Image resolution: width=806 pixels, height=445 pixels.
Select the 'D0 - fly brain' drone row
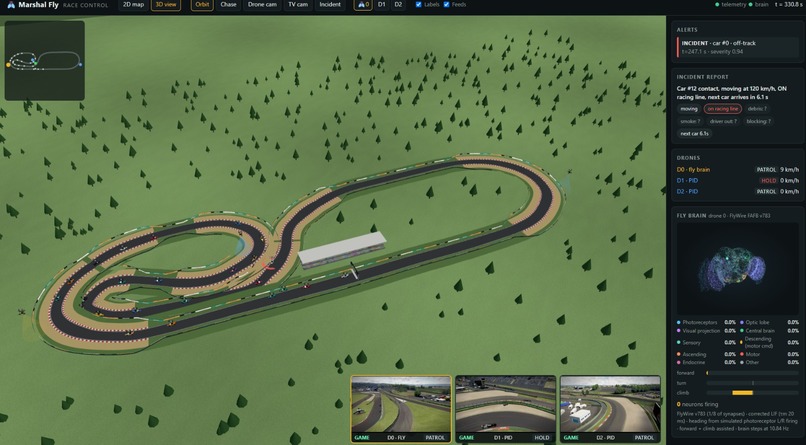tap(738, 170)
